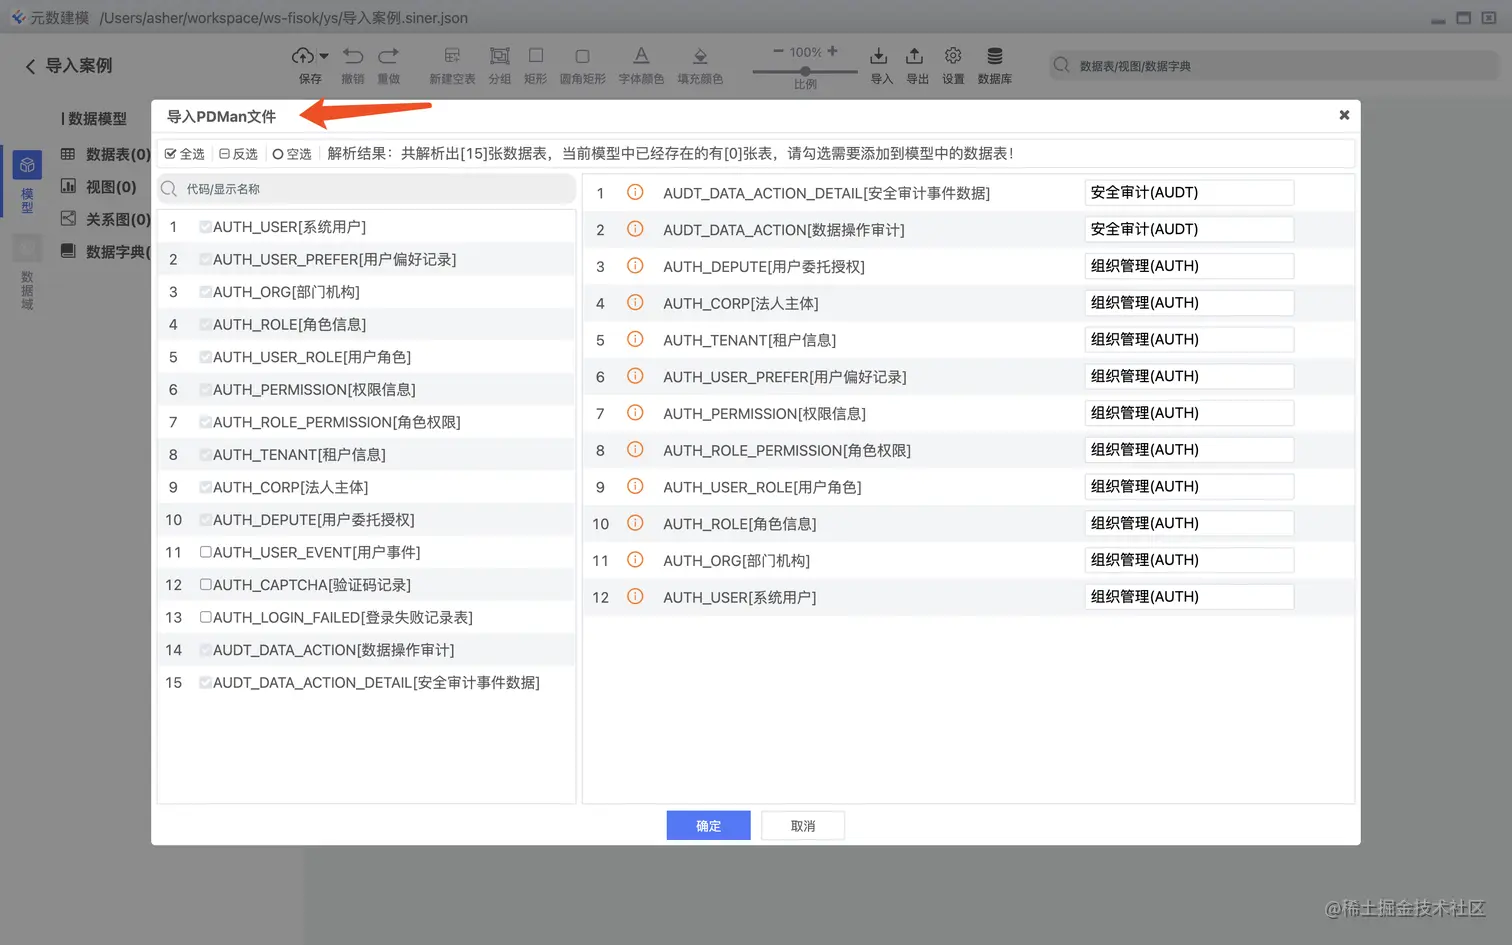This screenshot has width=1512, height=945.
Task: Toggle checkbox for AUTH_USER_PREFER[用户偏好记录]
Action: click(x=205, y=260)
